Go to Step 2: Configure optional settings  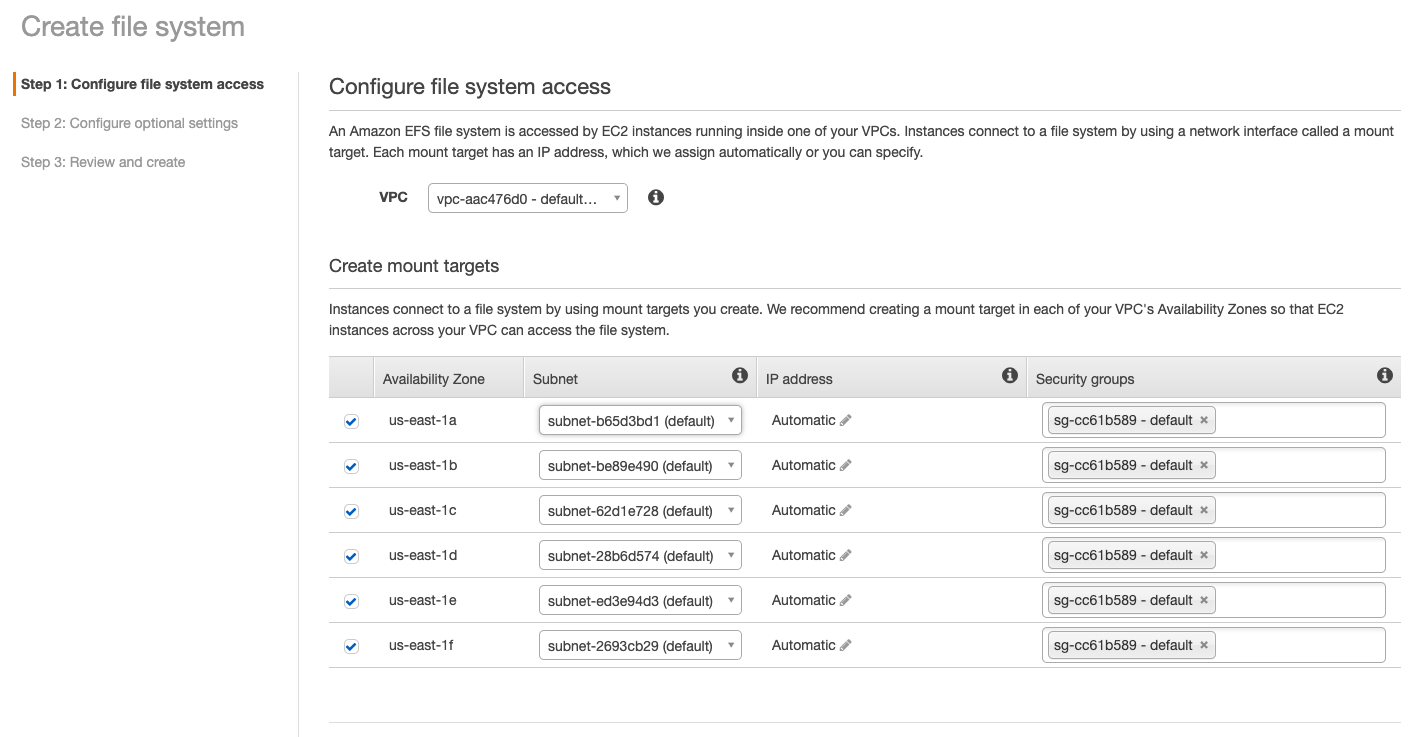pos(129,123)
